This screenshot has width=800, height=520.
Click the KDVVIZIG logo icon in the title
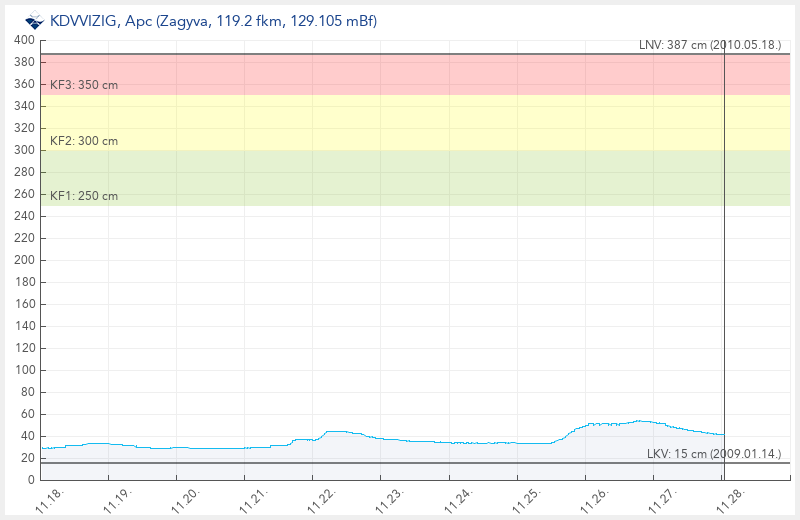[x=34, y=20]
